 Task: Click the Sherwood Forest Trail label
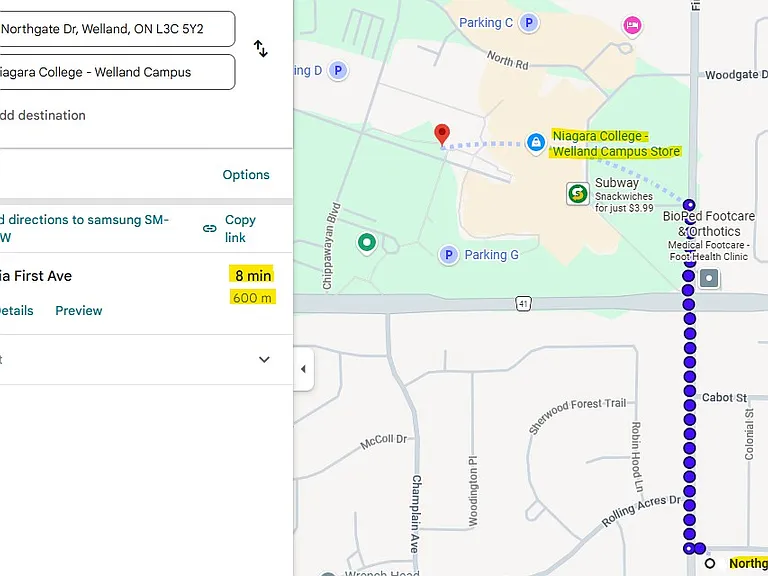[577, 415]
